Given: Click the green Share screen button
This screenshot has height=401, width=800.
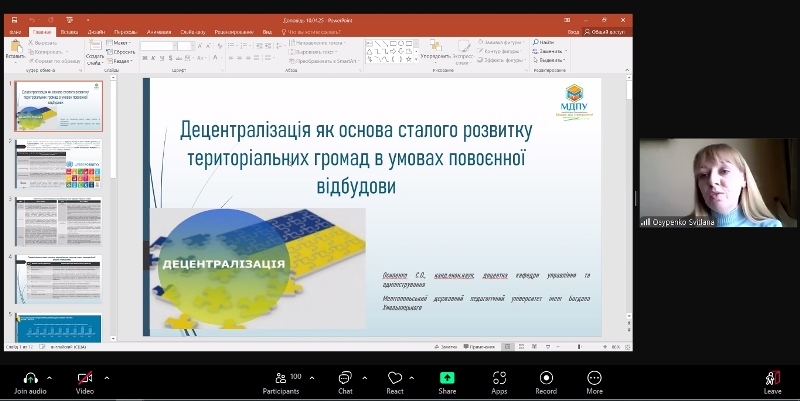Looking at the screenshot, I should tap(447, 378).
